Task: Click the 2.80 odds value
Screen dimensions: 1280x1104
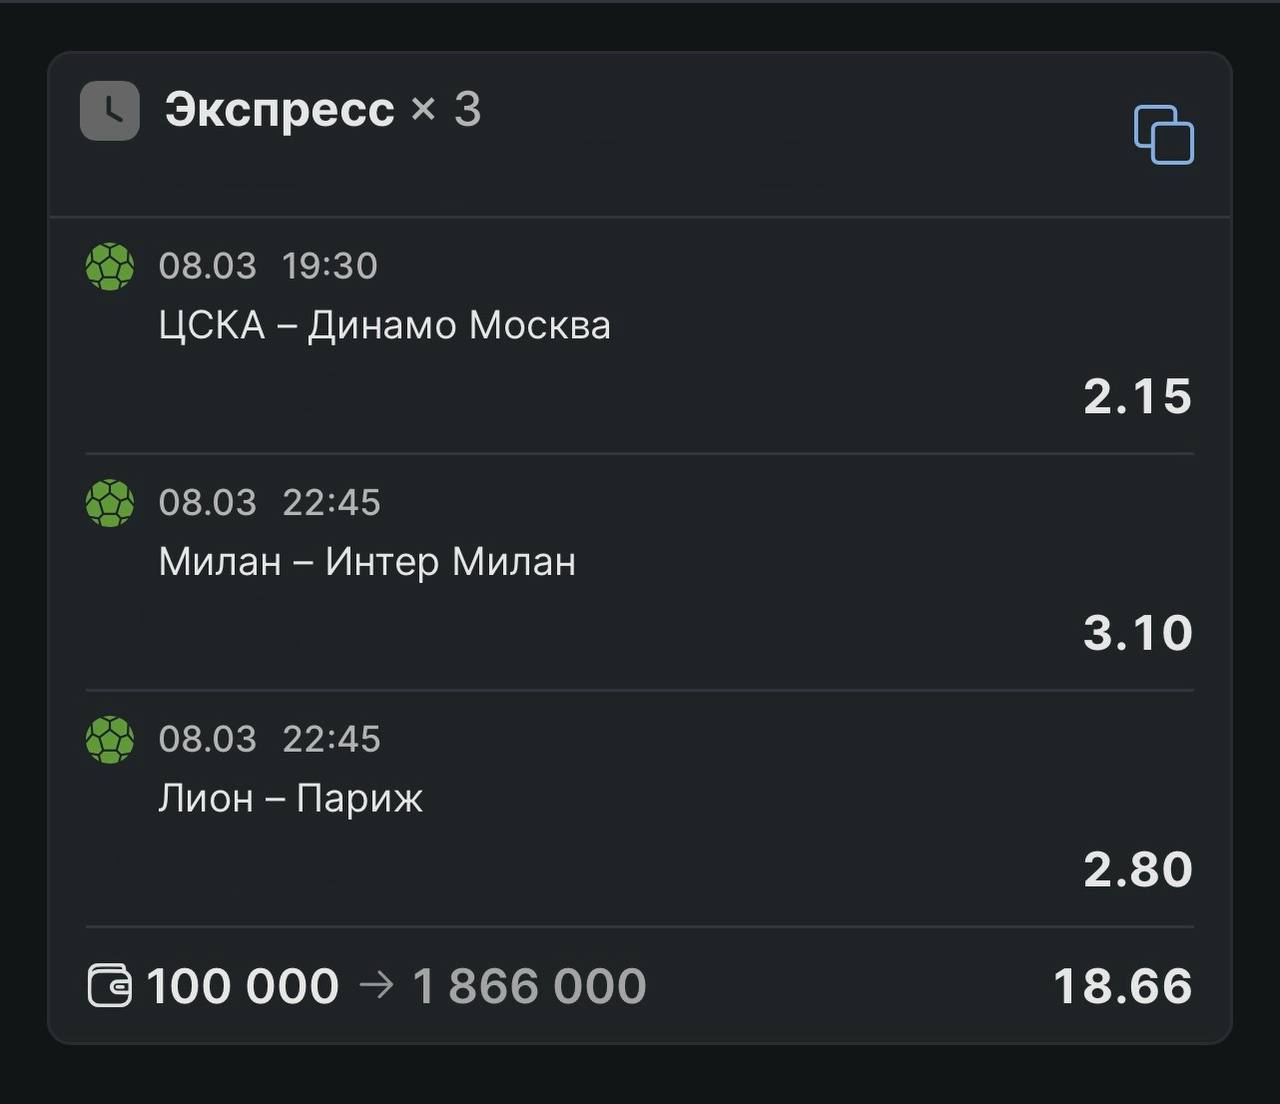Action: click(x=1137, y=870)
